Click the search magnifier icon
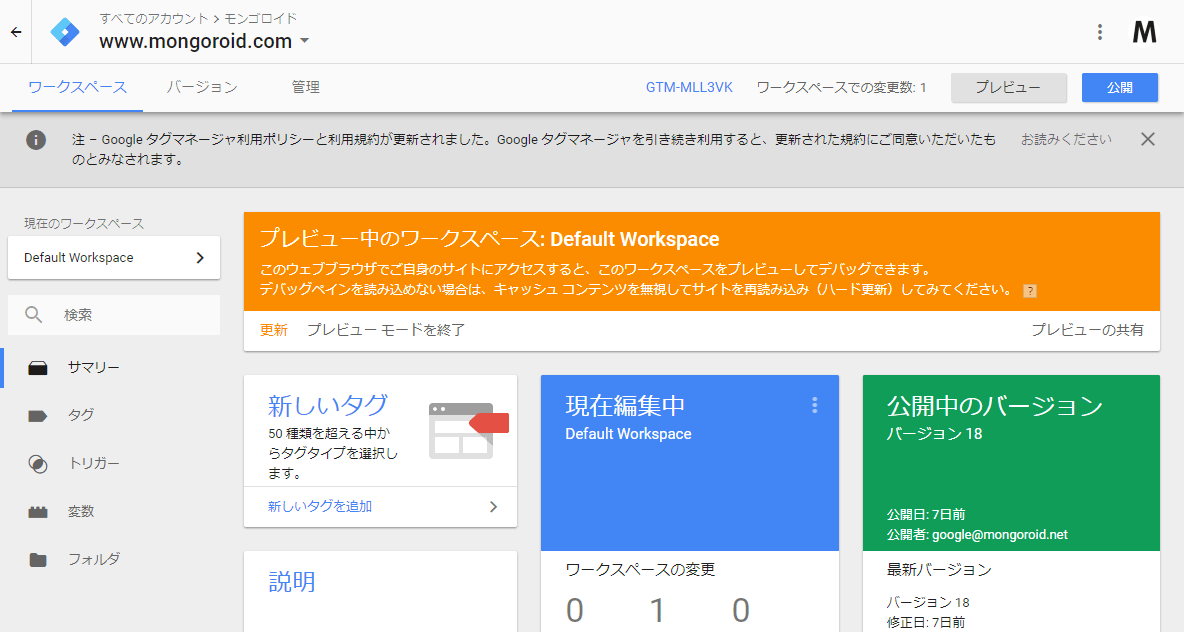1184x632 pixels. click(33, 314)
